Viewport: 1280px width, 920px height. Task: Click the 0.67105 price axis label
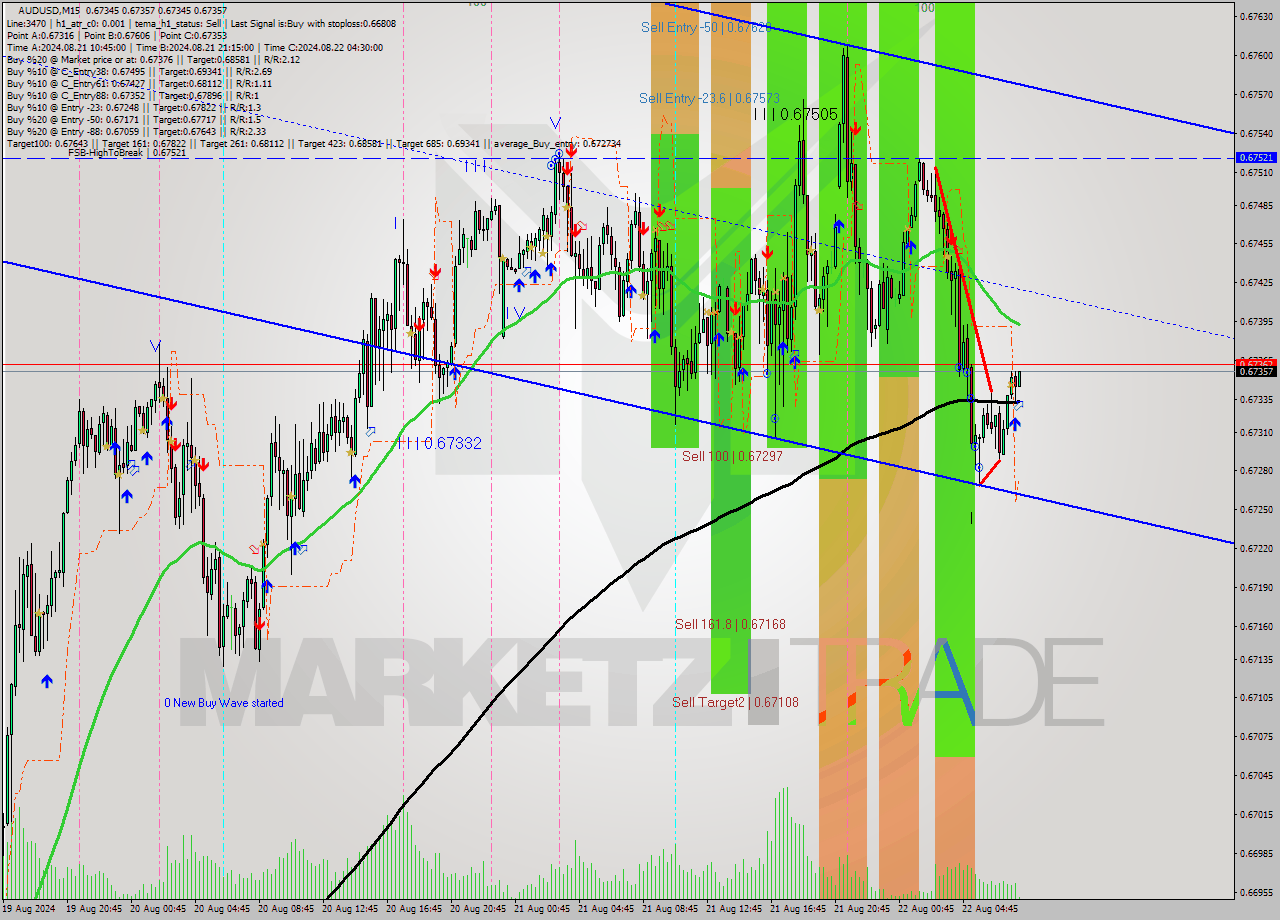click(x=1256, y=698)
